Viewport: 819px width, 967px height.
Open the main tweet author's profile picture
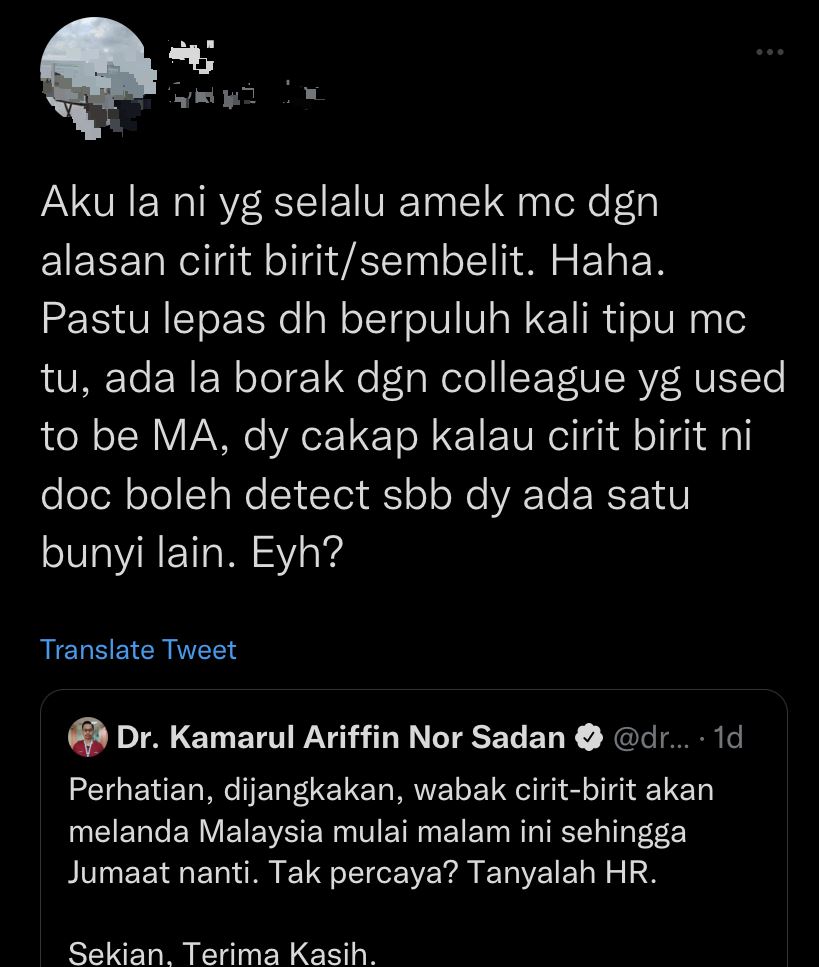coord(95,77)
